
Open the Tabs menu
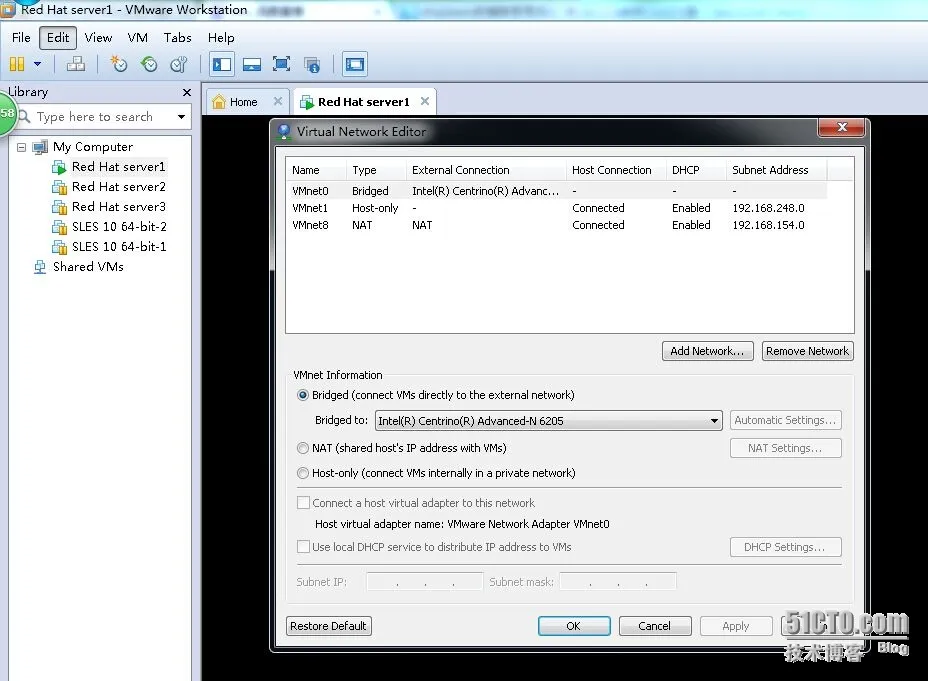tap(178, 38)
